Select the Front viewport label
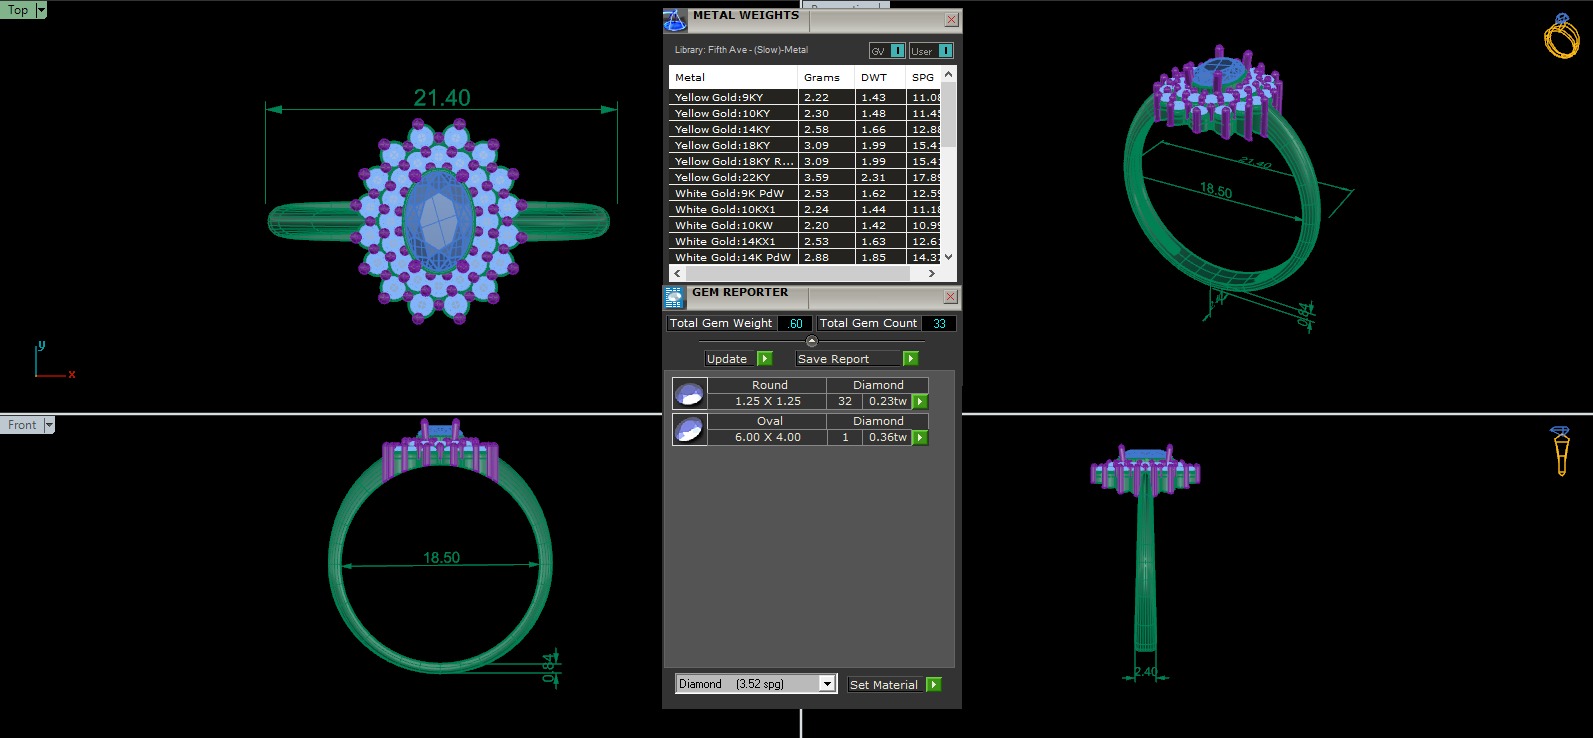 [22, 425]
